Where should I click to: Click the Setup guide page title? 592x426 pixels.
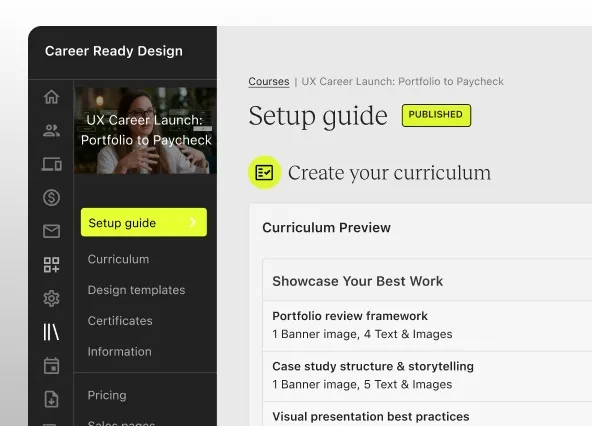[x=318, y=116]
